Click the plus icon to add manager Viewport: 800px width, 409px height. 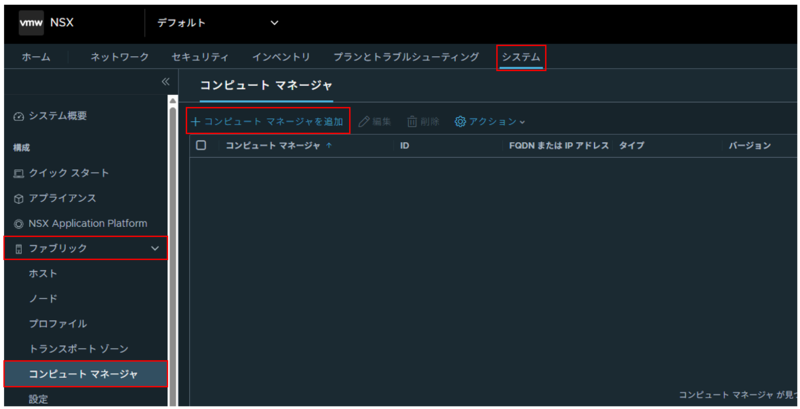[x=195, y=122]
